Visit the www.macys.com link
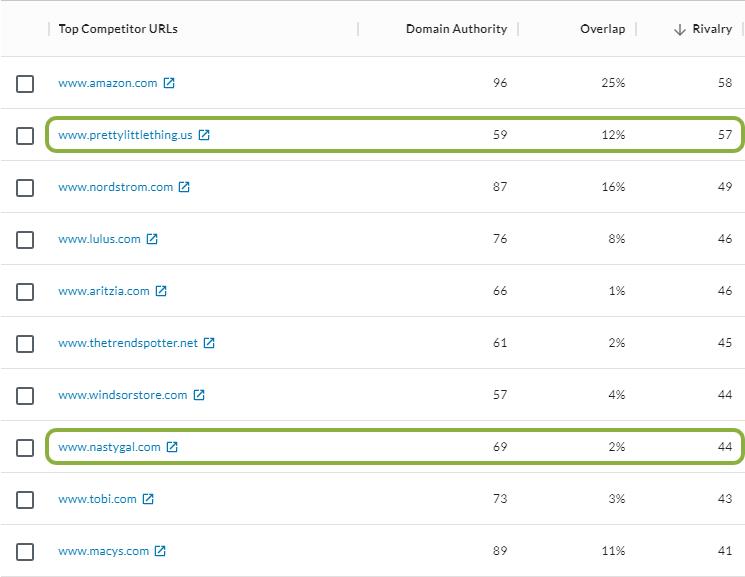The height and width of the screenshot is (577, 745). (x=103, y=551)
